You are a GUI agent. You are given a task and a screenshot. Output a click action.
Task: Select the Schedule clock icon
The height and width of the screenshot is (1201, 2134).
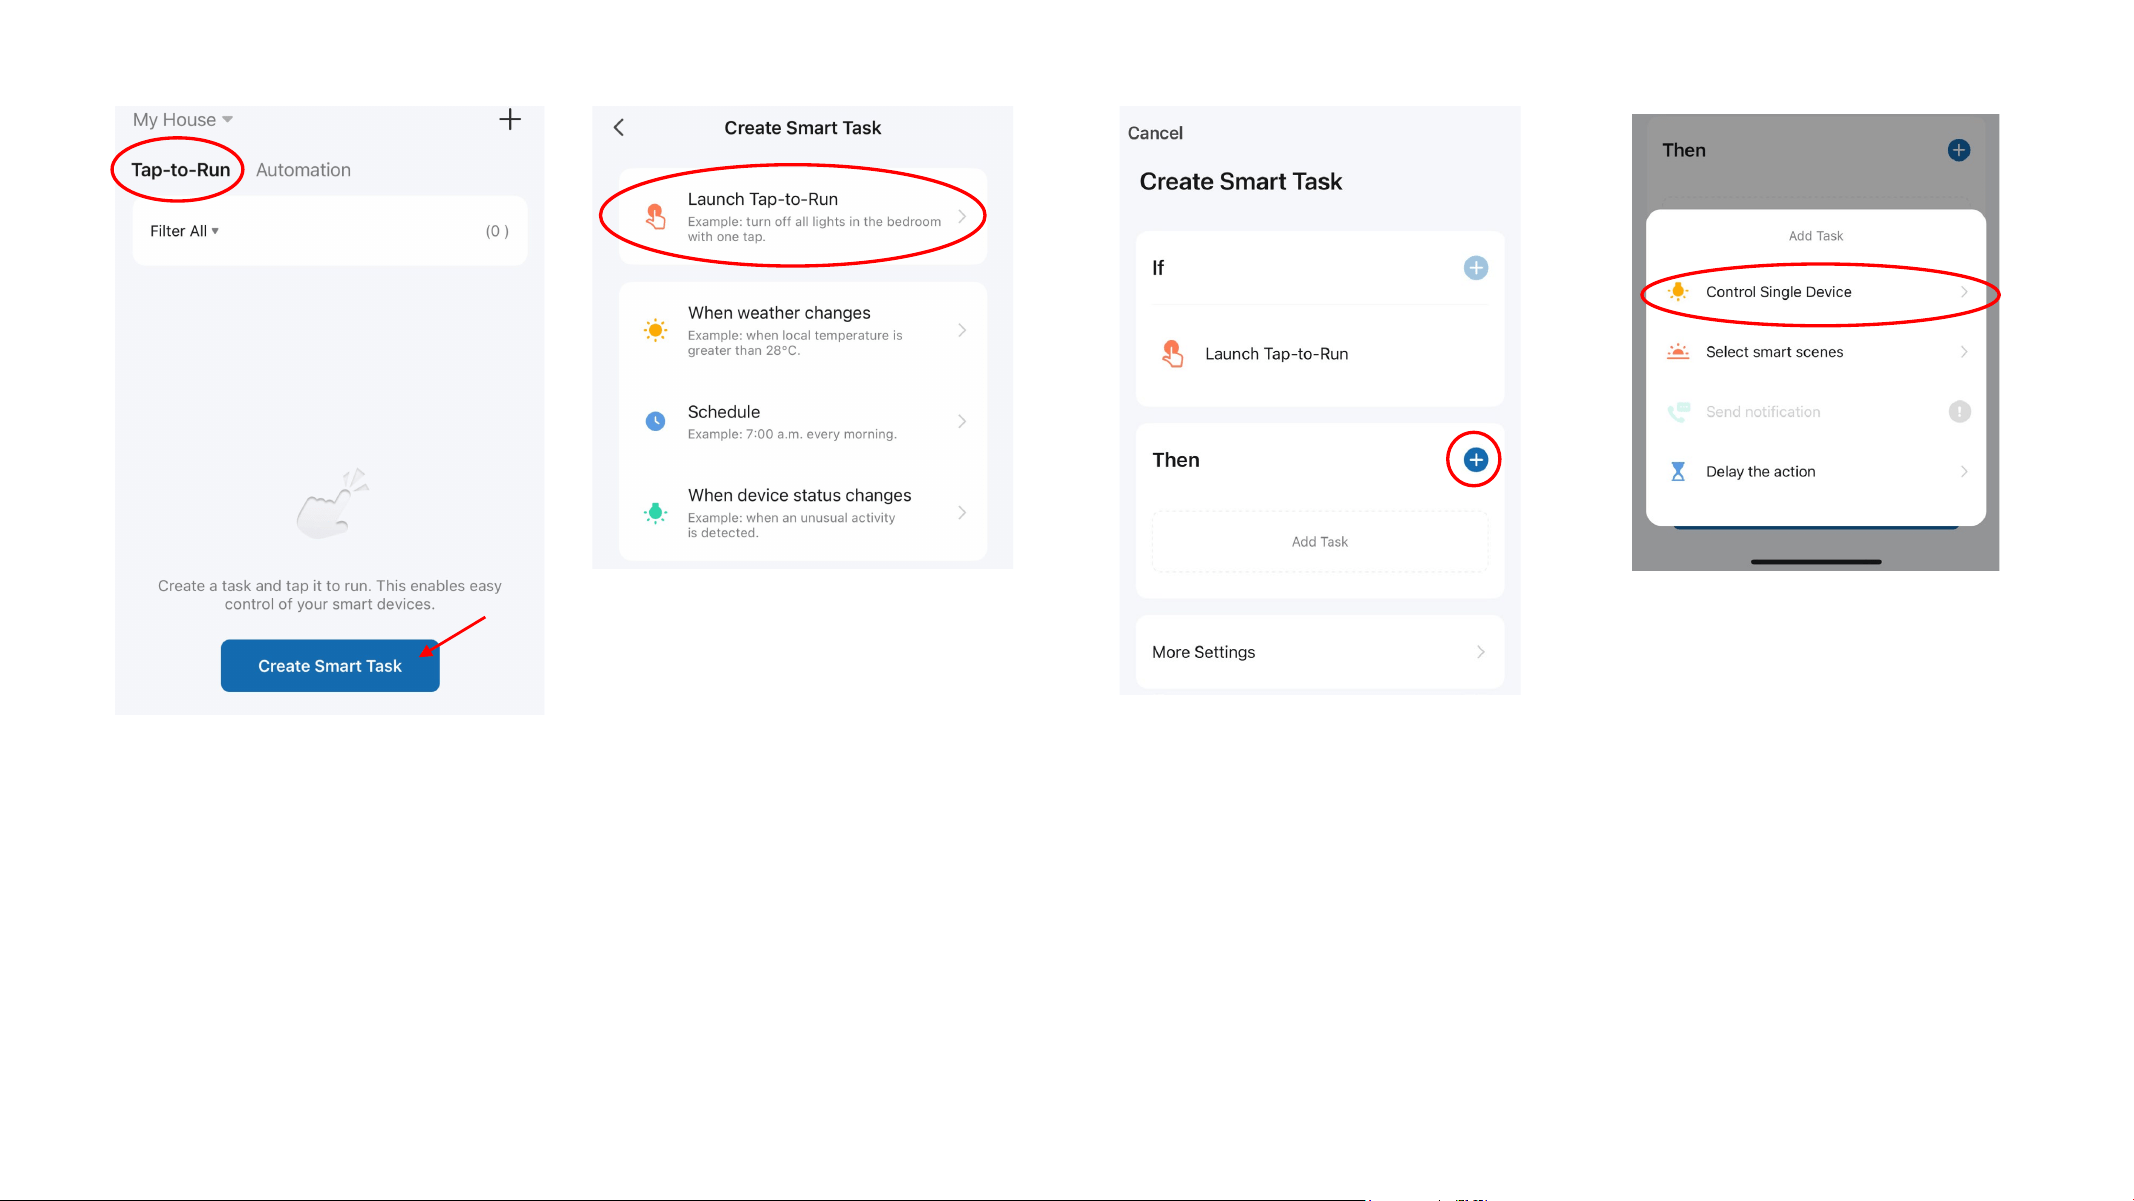pyautogui.click(x=656, y=421)
